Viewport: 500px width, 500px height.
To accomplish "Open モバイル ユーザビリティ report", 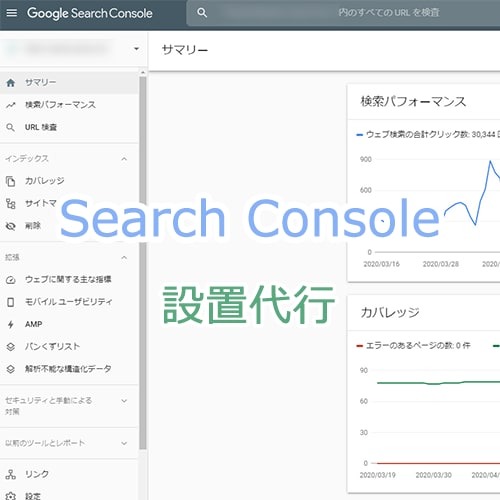I will [69, 302].
